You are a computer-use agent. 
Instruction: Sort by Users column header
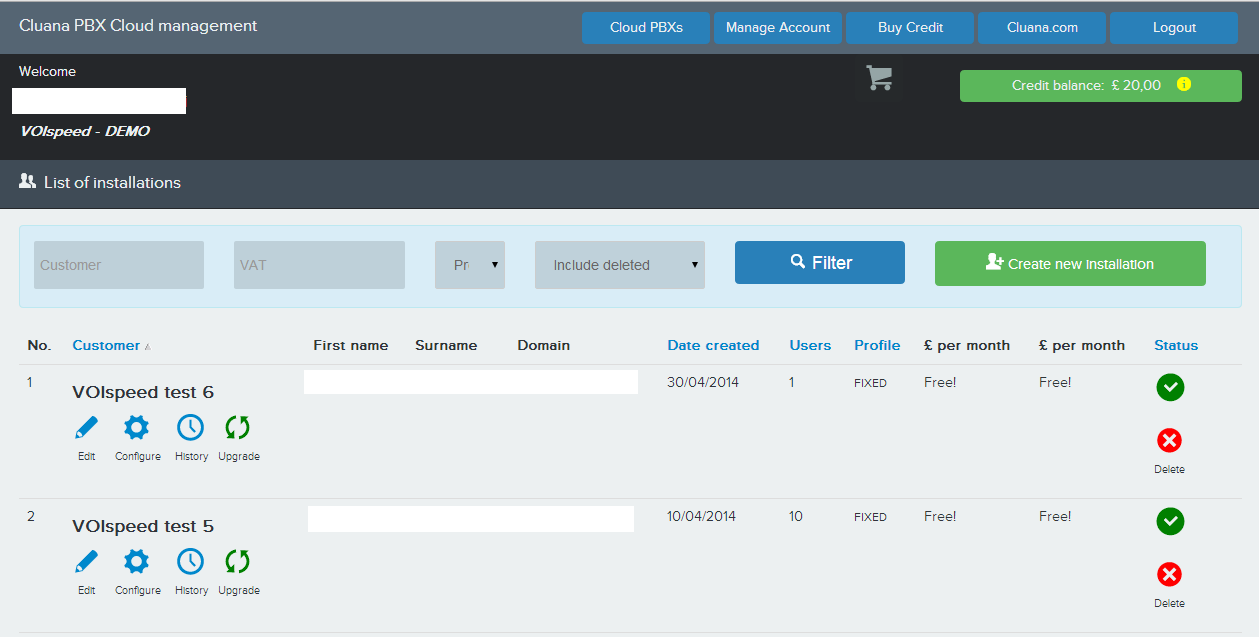810,345
